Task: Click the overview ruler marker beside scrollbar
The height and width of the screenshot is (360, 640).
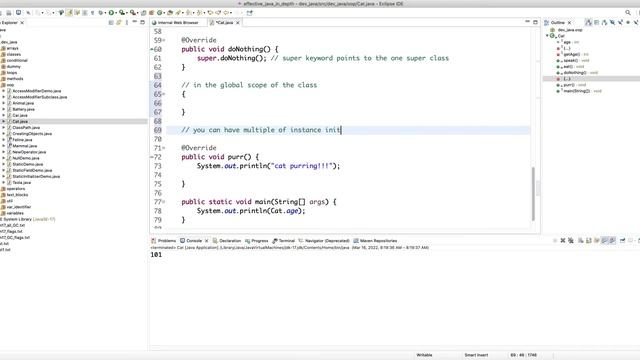Action: 538,188
